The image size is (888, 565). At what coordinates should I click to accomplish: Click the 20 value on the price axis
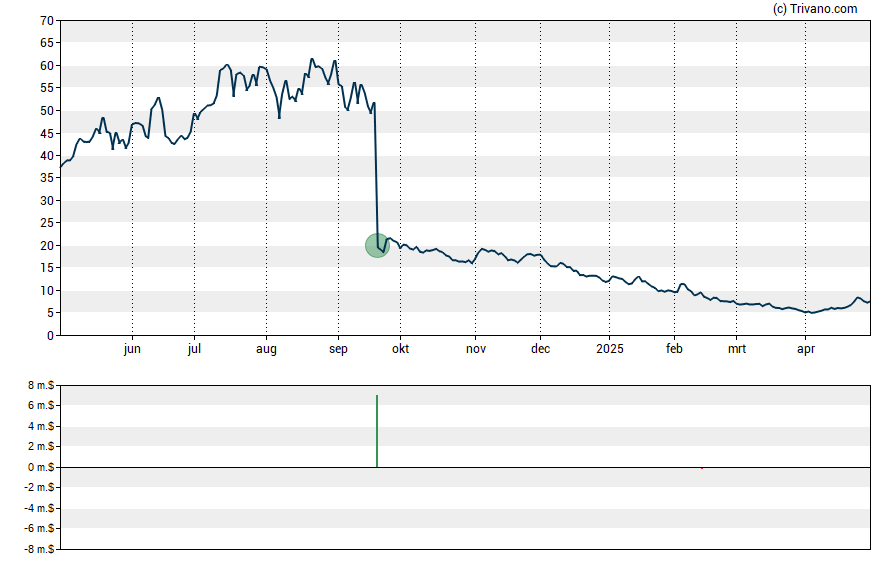[47, 246]
